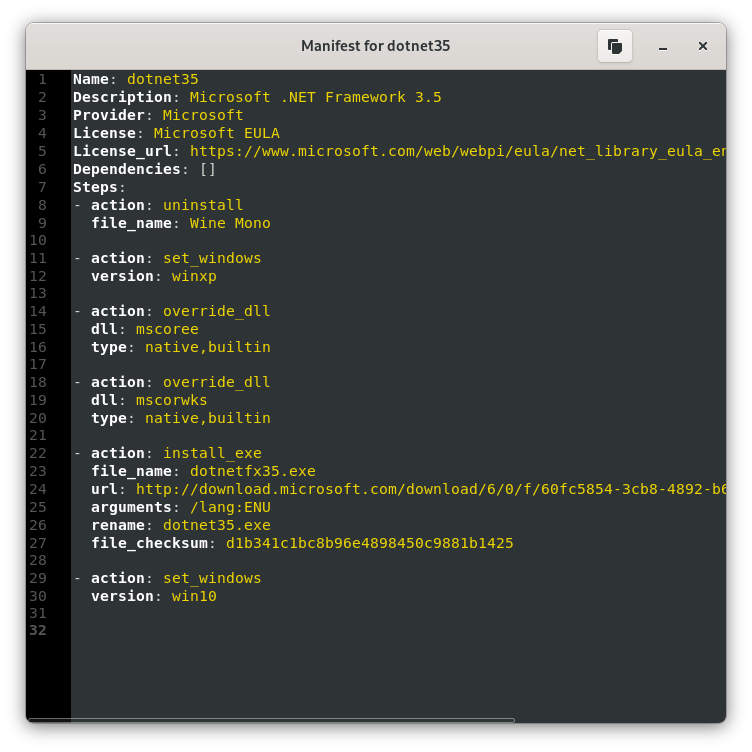The image size is (752, 752).
Task: Close the manifest window
Action: pyautogui.click(x=703, y=46)
